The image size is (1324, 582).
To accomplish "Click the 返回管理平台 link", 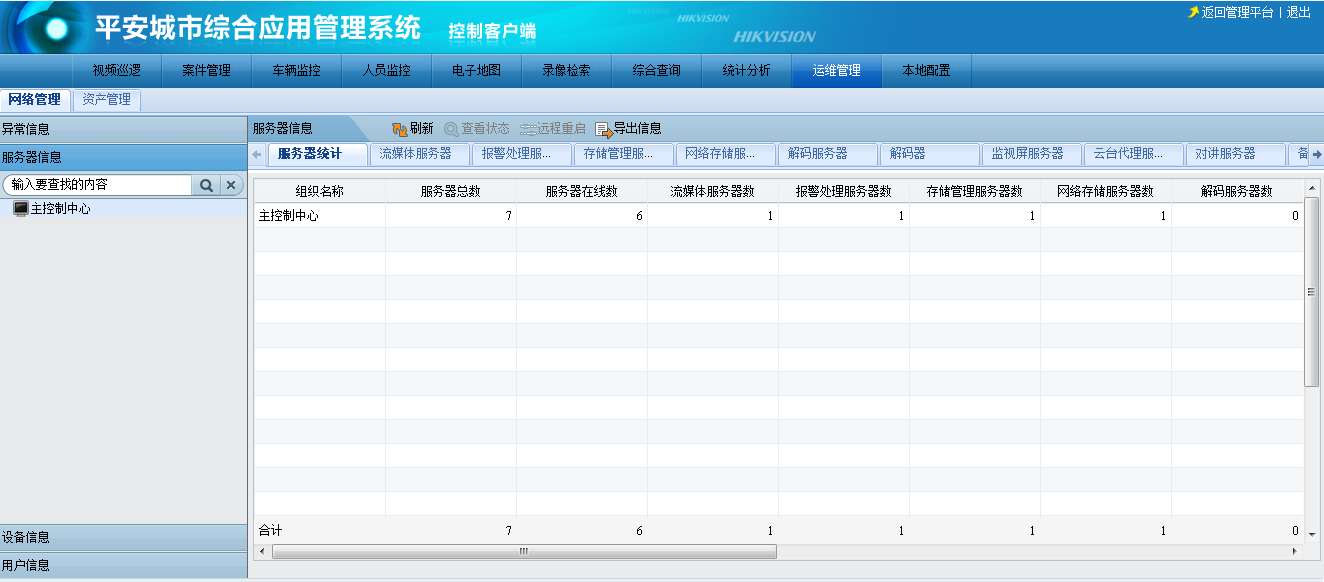I will tap(1237, 12).
